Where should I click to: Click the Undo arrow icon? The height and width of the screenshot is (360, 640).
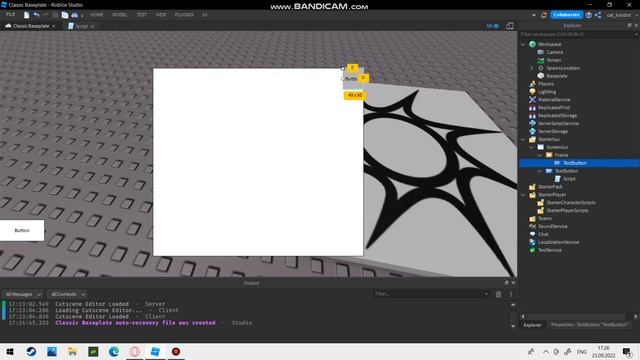tap(36, 15)
